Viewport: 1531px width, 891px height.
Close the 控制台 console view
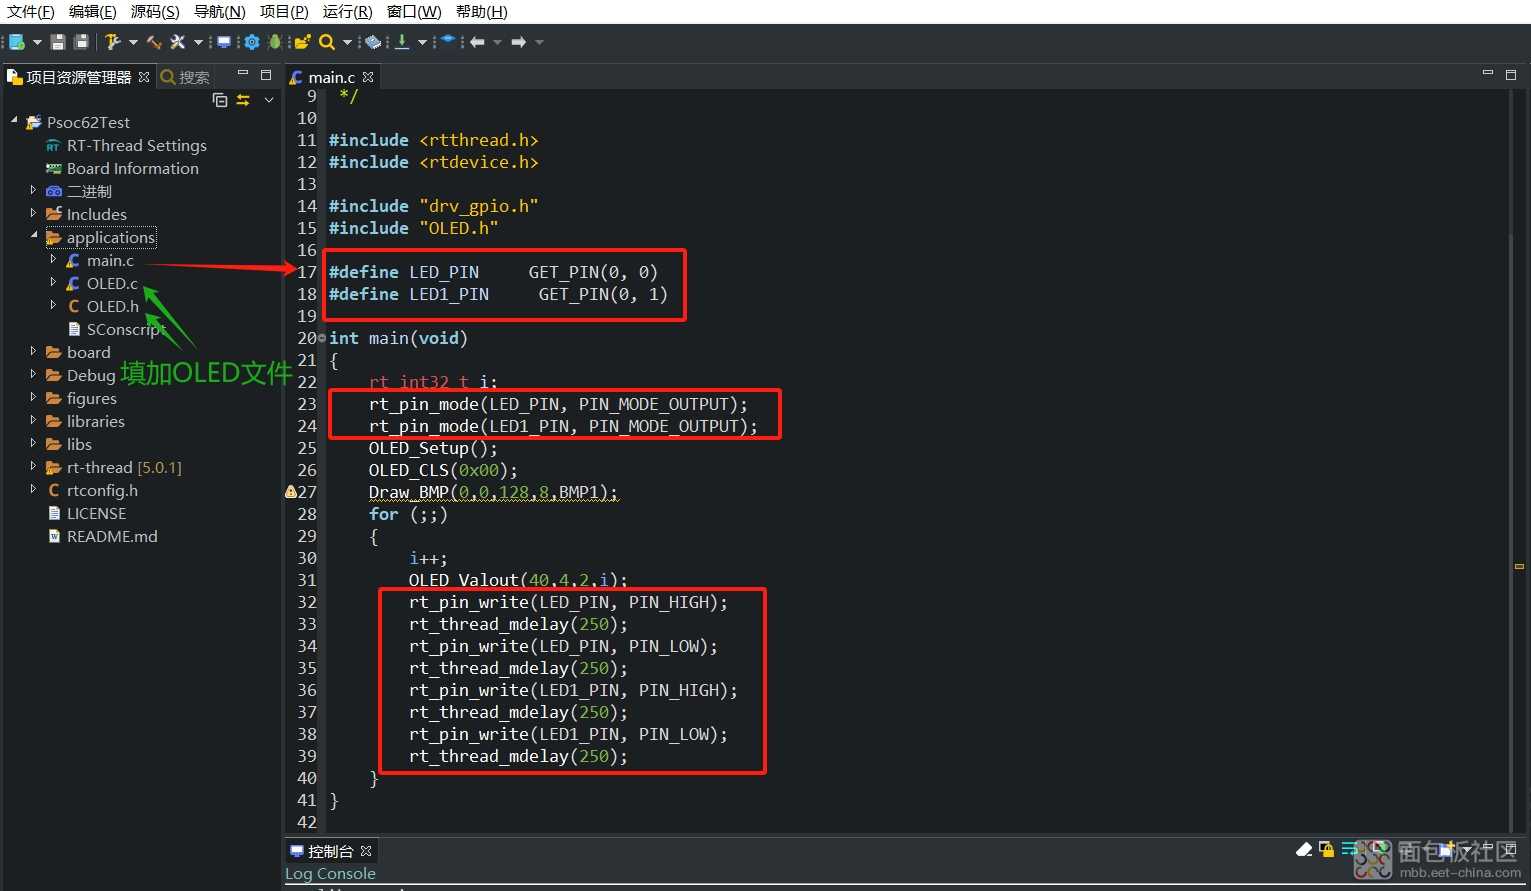366,851
